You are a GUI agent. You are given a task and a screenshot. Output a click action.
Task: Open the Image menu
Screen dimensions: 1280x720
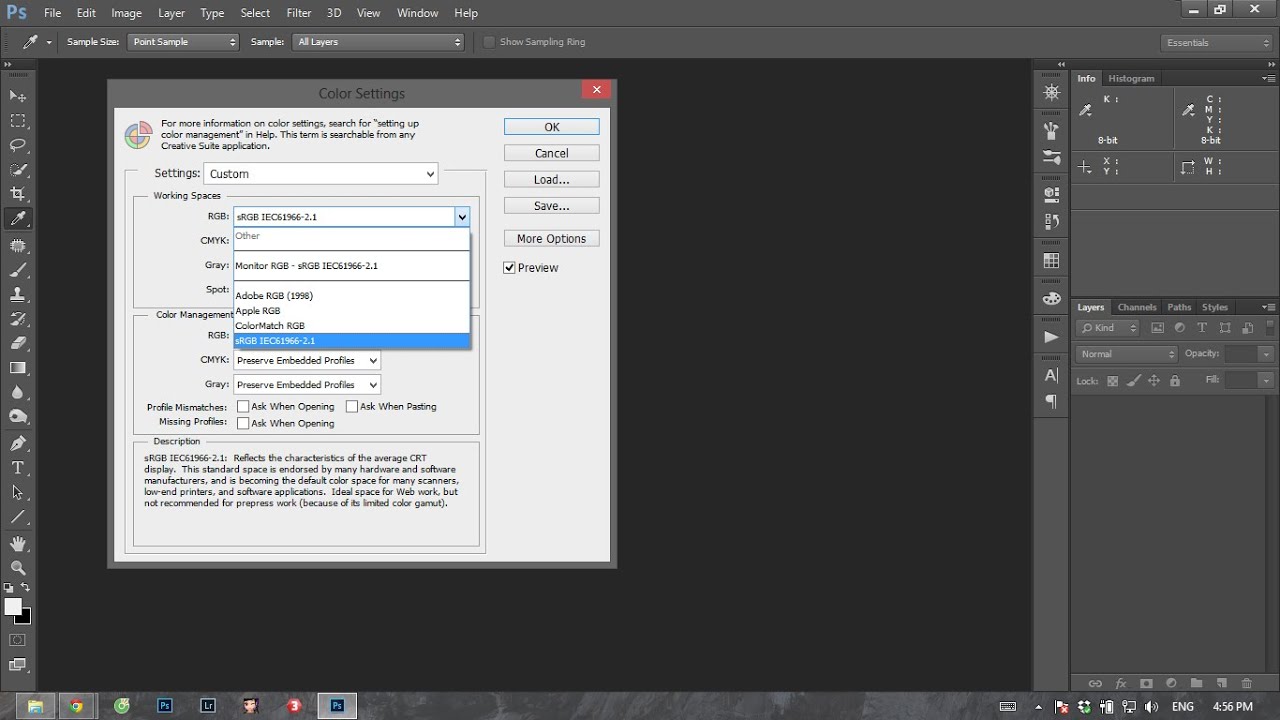point(126,13)
